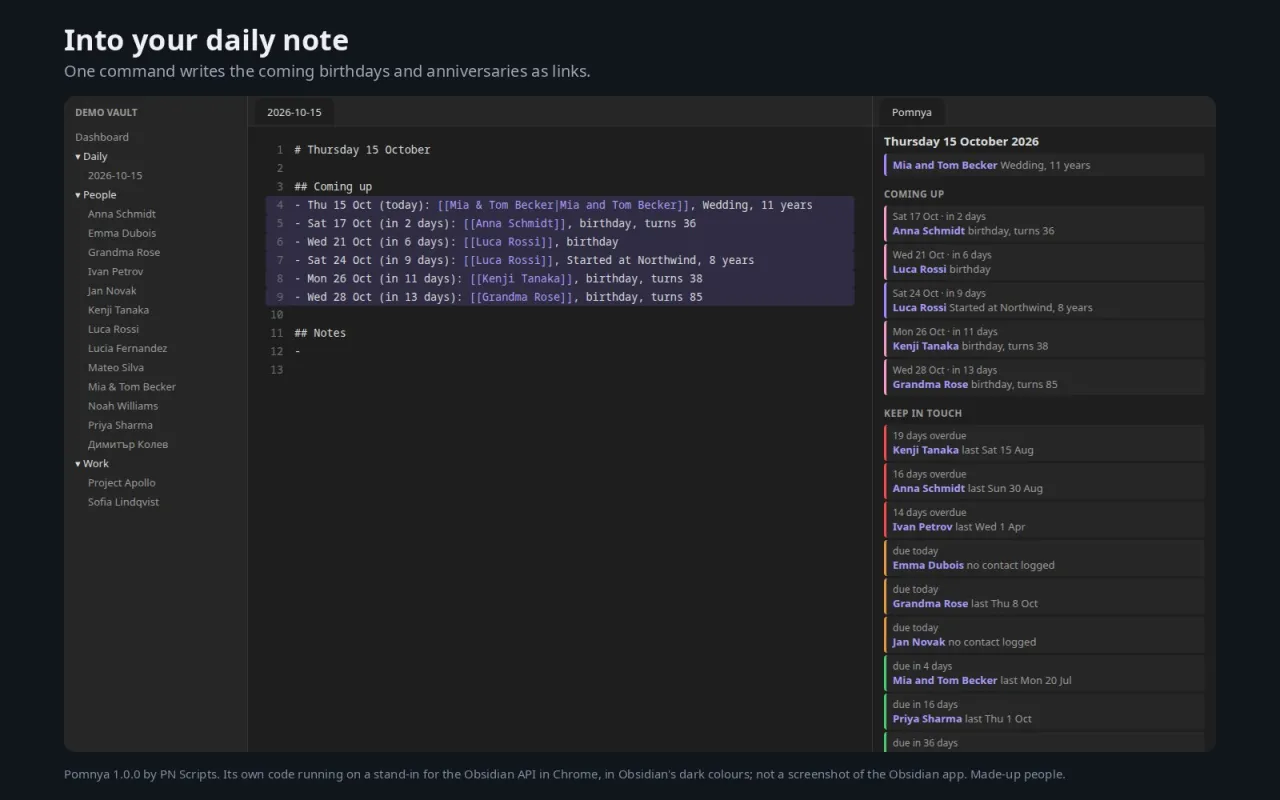Open the Димитър Колев note
Screen dimensions: 1280x800
pyautogui.click(x=128, y=444)
